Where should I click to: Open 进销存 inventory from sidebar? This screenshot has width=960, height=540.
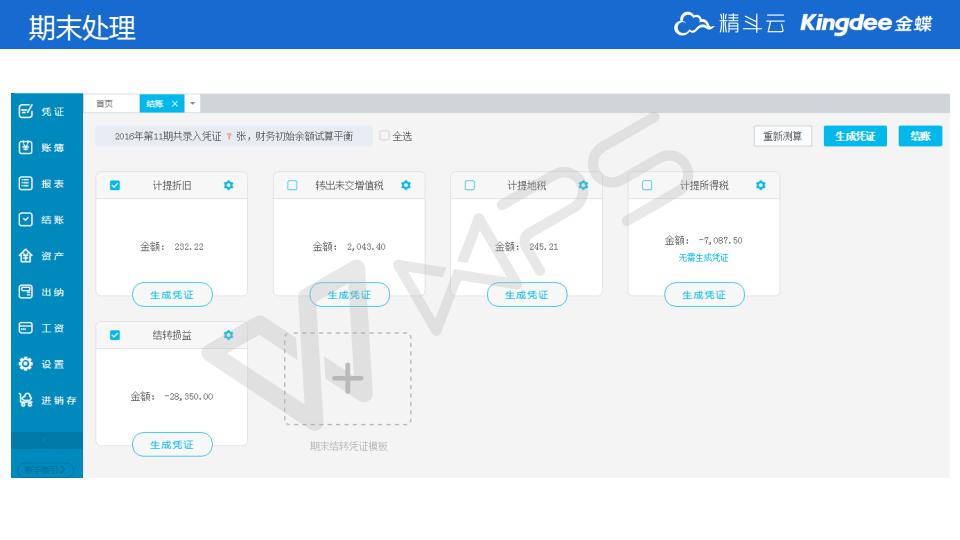(47, 400)
